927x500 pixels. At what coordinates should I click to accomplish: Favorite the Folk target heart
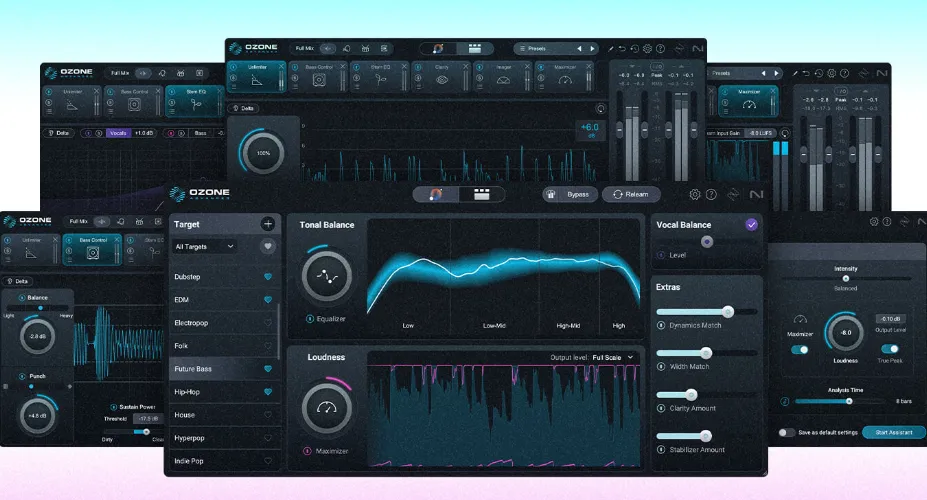click(268, 346)
